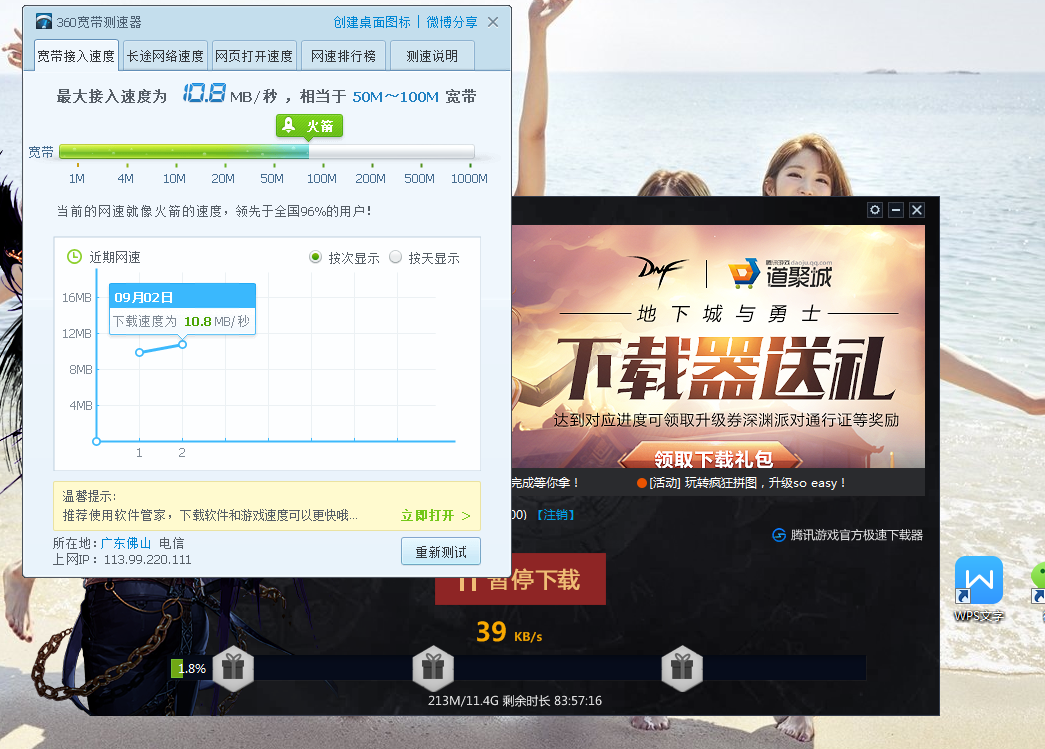Click the middle gift box on progress bar
This screenshot has height=749, width=1045.
coord(433,667)
